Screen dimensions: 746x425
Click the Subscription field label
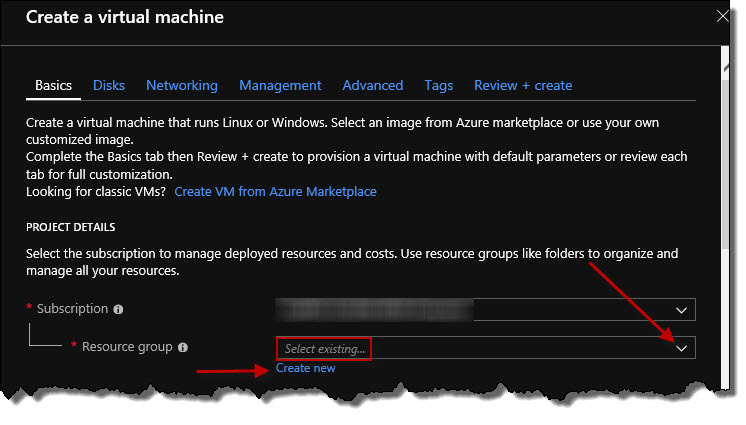click(72, 309)
